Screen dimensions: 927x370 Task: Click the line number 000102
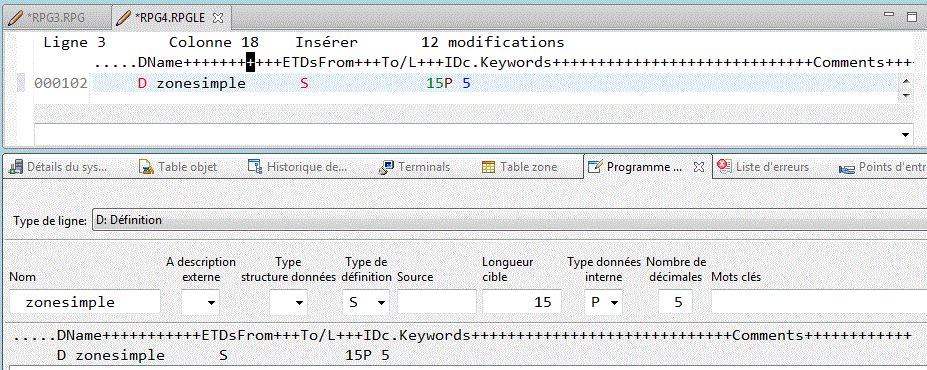(61, 83)
